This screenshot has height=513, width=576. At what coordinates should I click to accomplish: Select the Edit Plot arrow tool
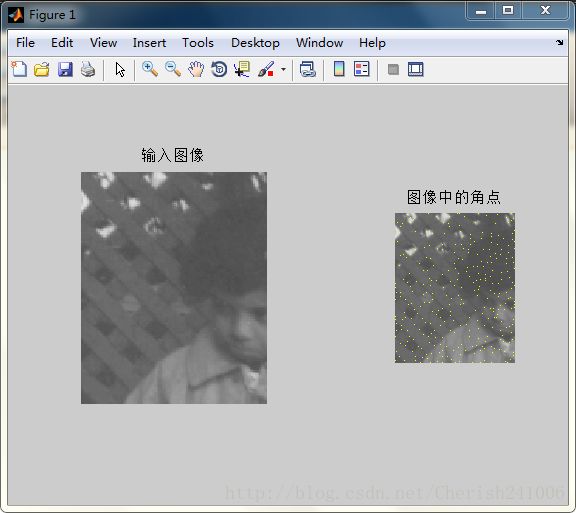click(x=120, y=69)
